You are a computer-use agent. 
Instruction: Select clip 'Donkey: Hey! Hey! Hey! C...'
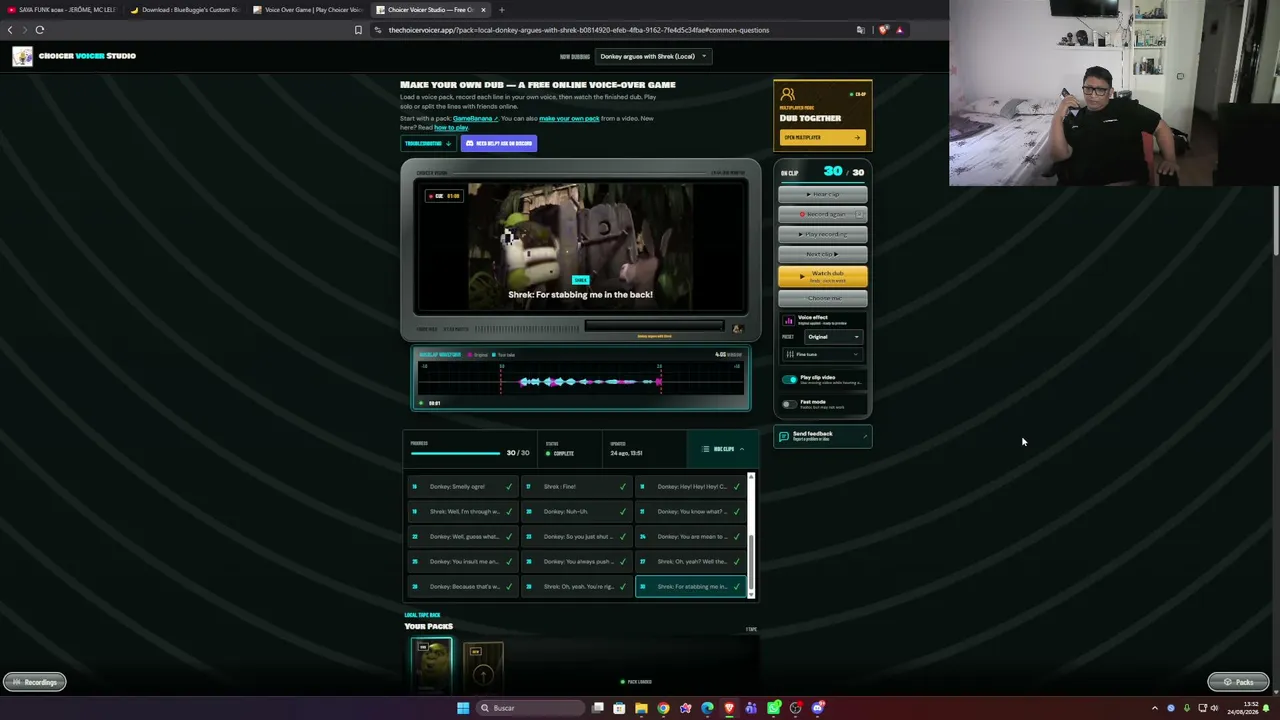pyautogui.click(x=692, y=487)
